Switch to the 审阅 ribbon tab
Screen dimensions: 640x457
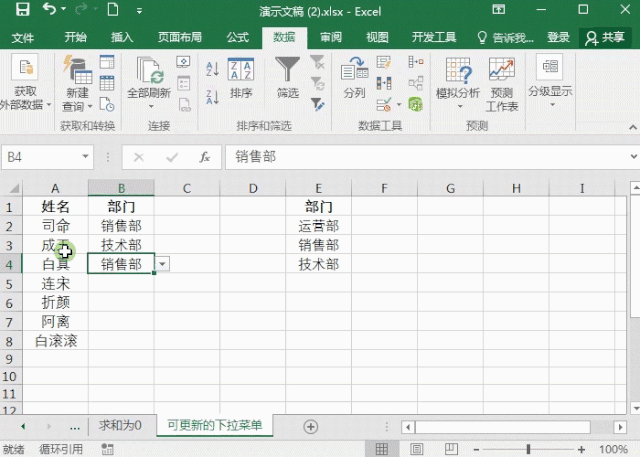point(331,37)
